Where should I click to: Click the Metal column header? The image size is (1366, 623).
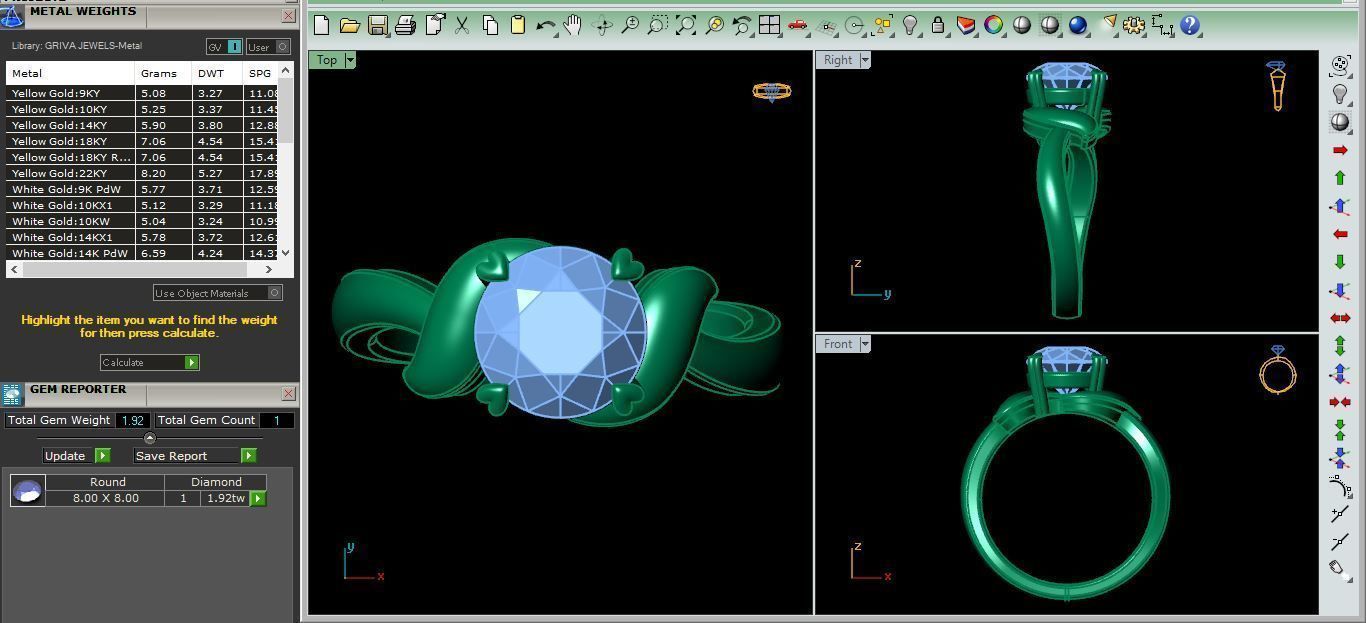[70, 73]
